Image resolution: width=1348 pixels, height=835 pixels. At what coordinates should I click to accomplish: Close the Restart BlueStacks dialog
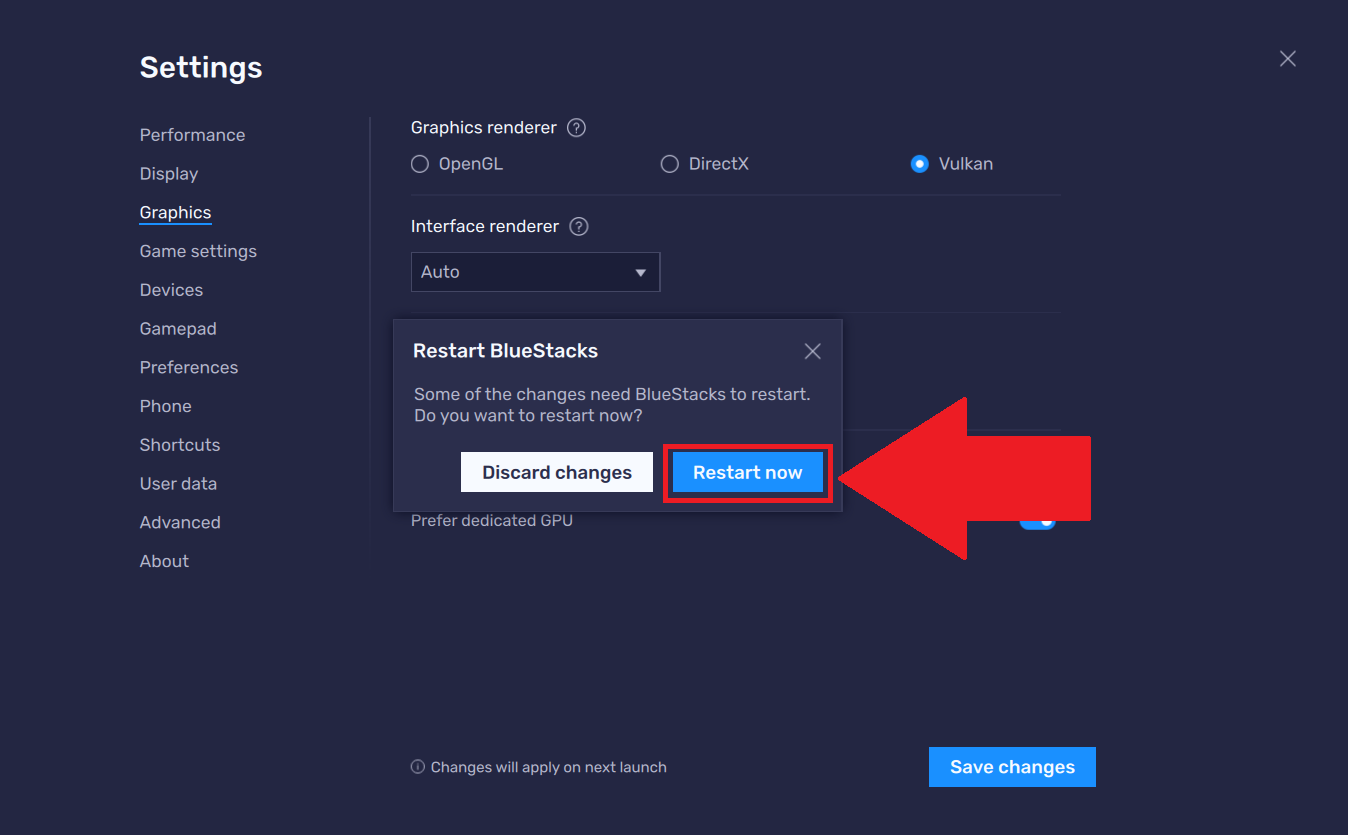(x=812, y=351)
